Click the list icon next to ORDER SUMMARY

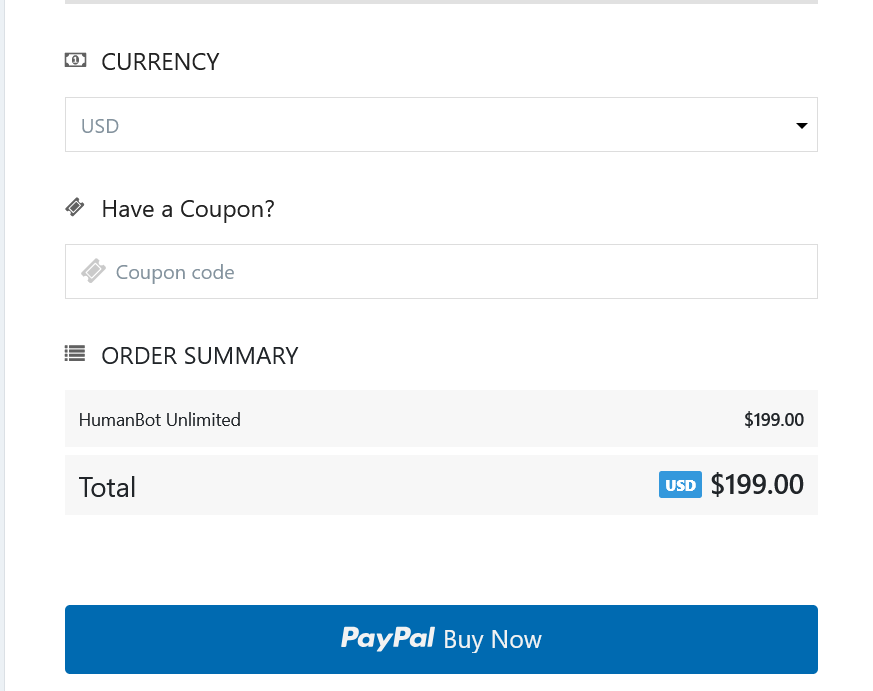point(75,354)
